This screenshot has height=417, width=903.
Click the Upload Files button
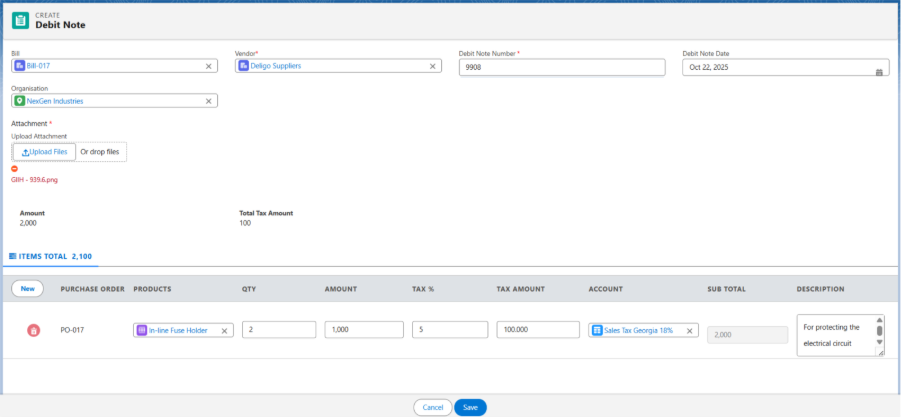(45, 152)
